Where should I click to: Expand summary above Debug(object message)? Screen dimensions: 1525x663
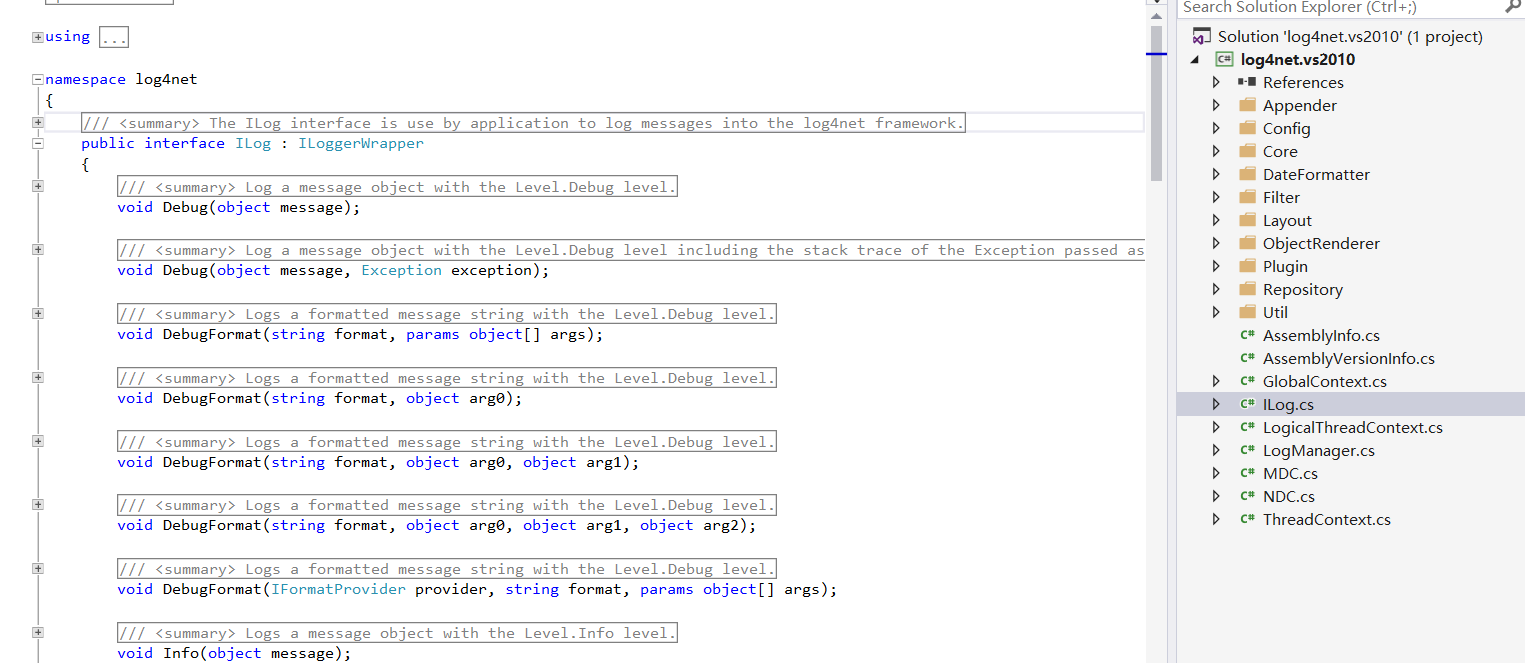coord(38,186)
